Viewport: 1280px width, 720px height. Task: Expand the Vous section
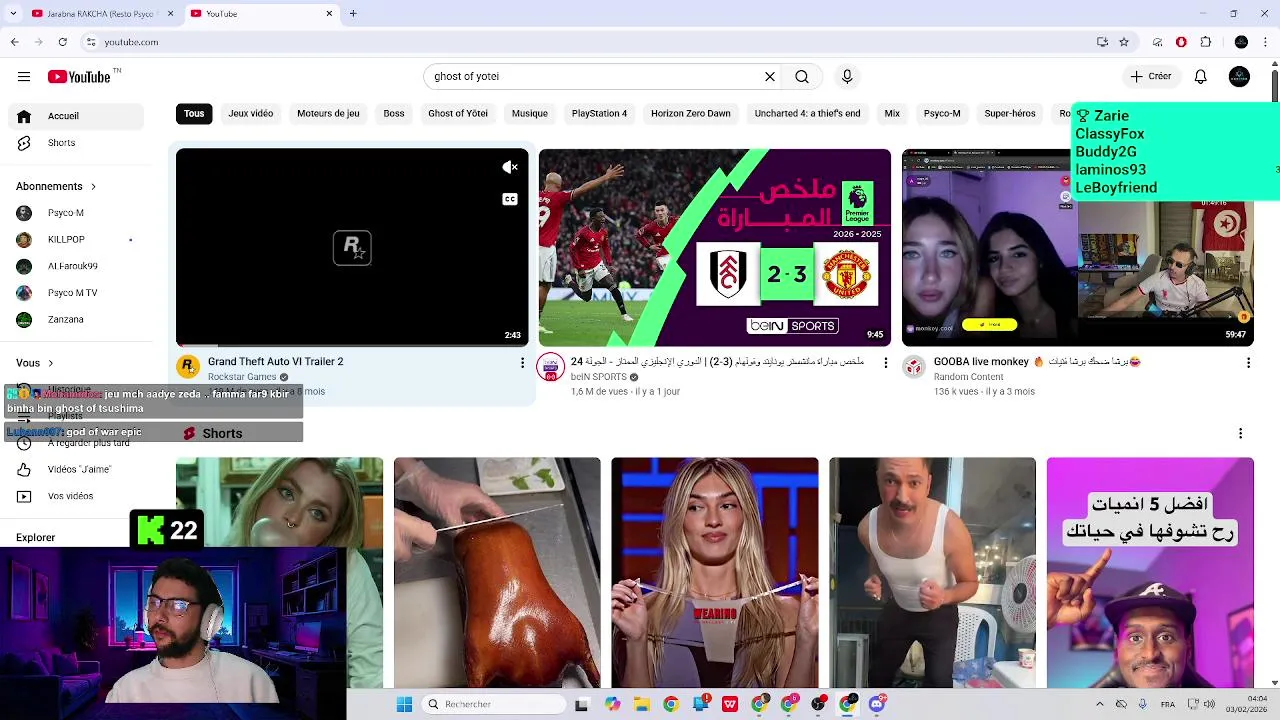pos(35,363)
